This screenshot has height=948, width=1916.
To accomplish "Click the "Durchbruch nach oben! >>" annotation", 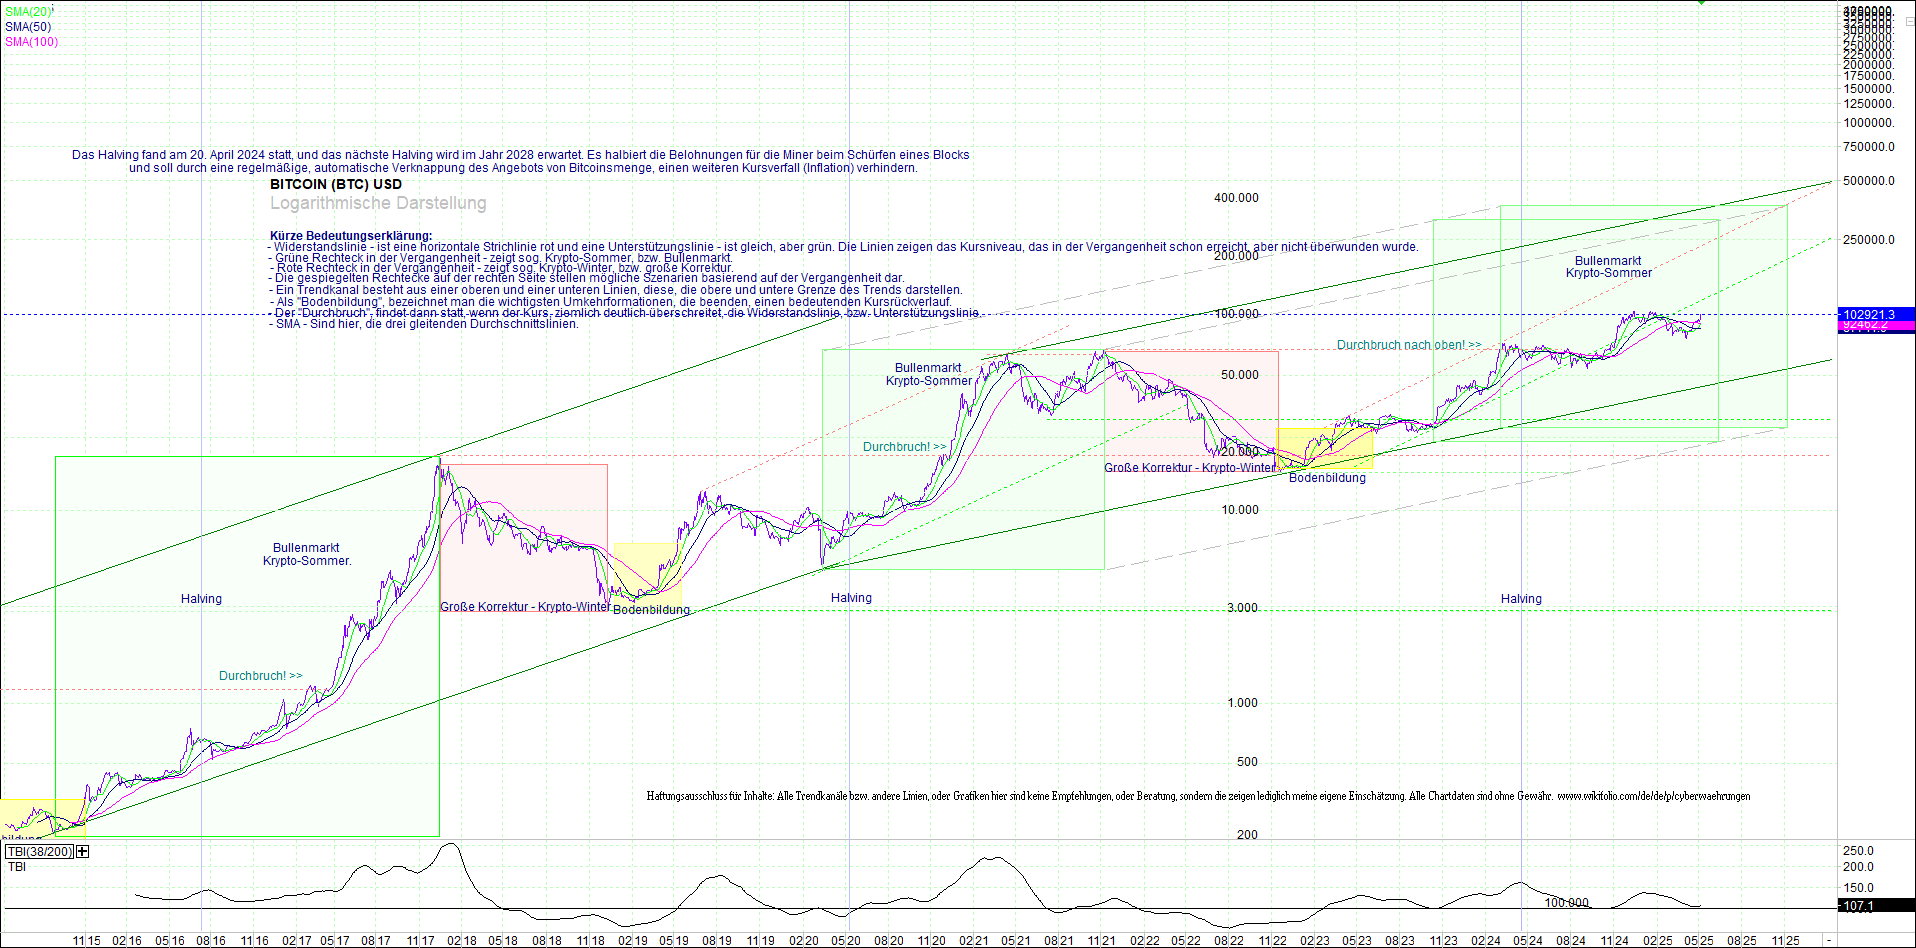I will [x=1407, y=344].
